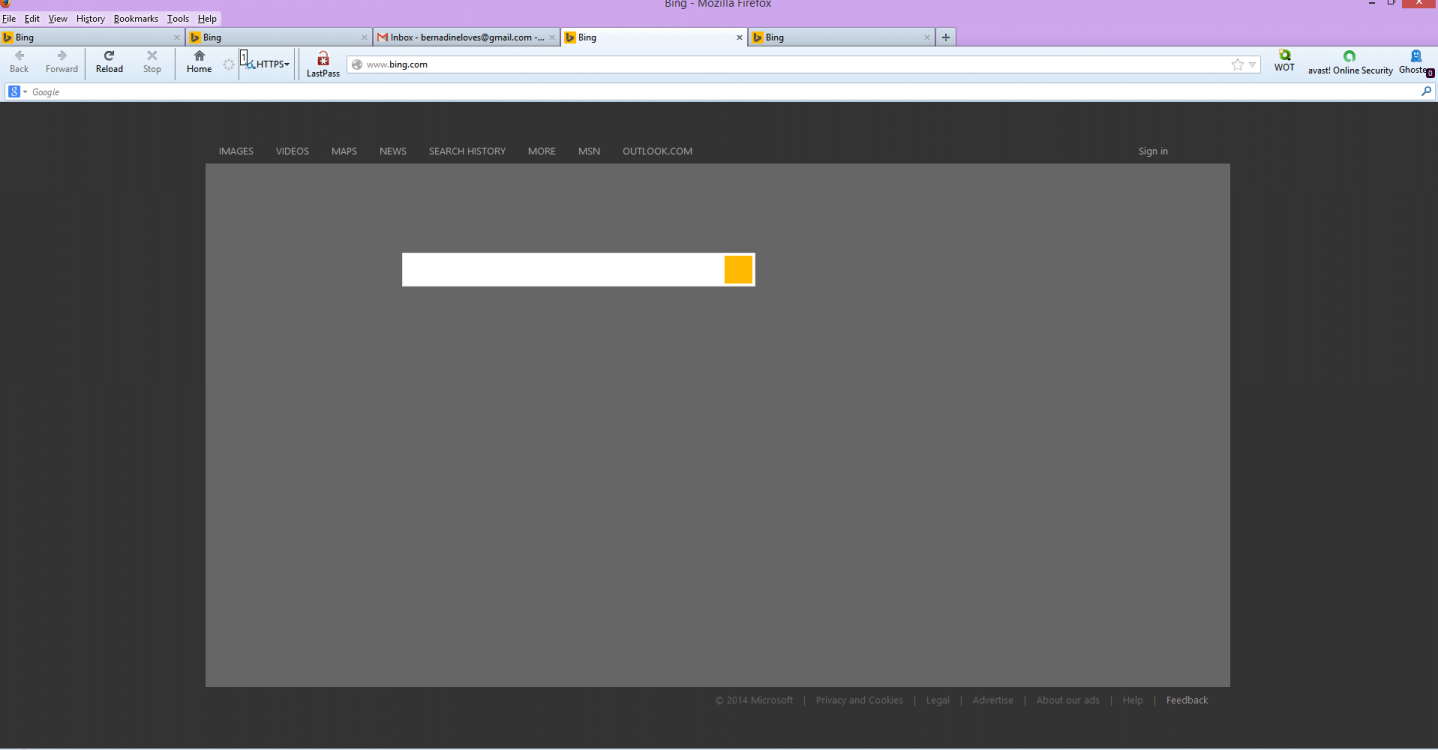Open the History menu
The image size is (1438, 750).
(x=90, y=19)
